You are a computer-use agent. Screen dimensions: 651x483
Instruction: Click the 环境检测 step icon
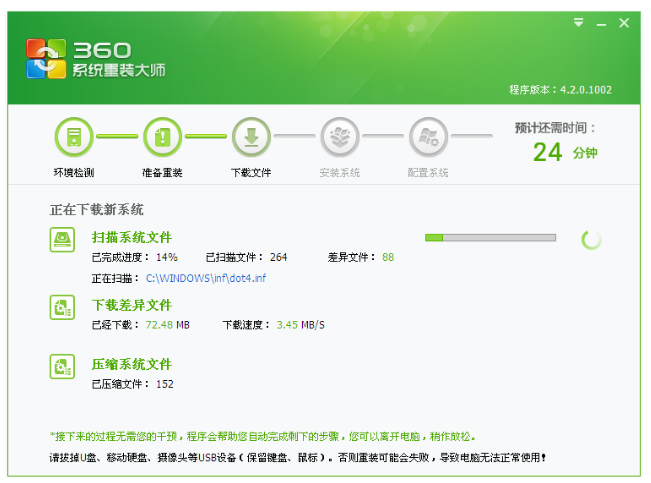click(74, 136)
